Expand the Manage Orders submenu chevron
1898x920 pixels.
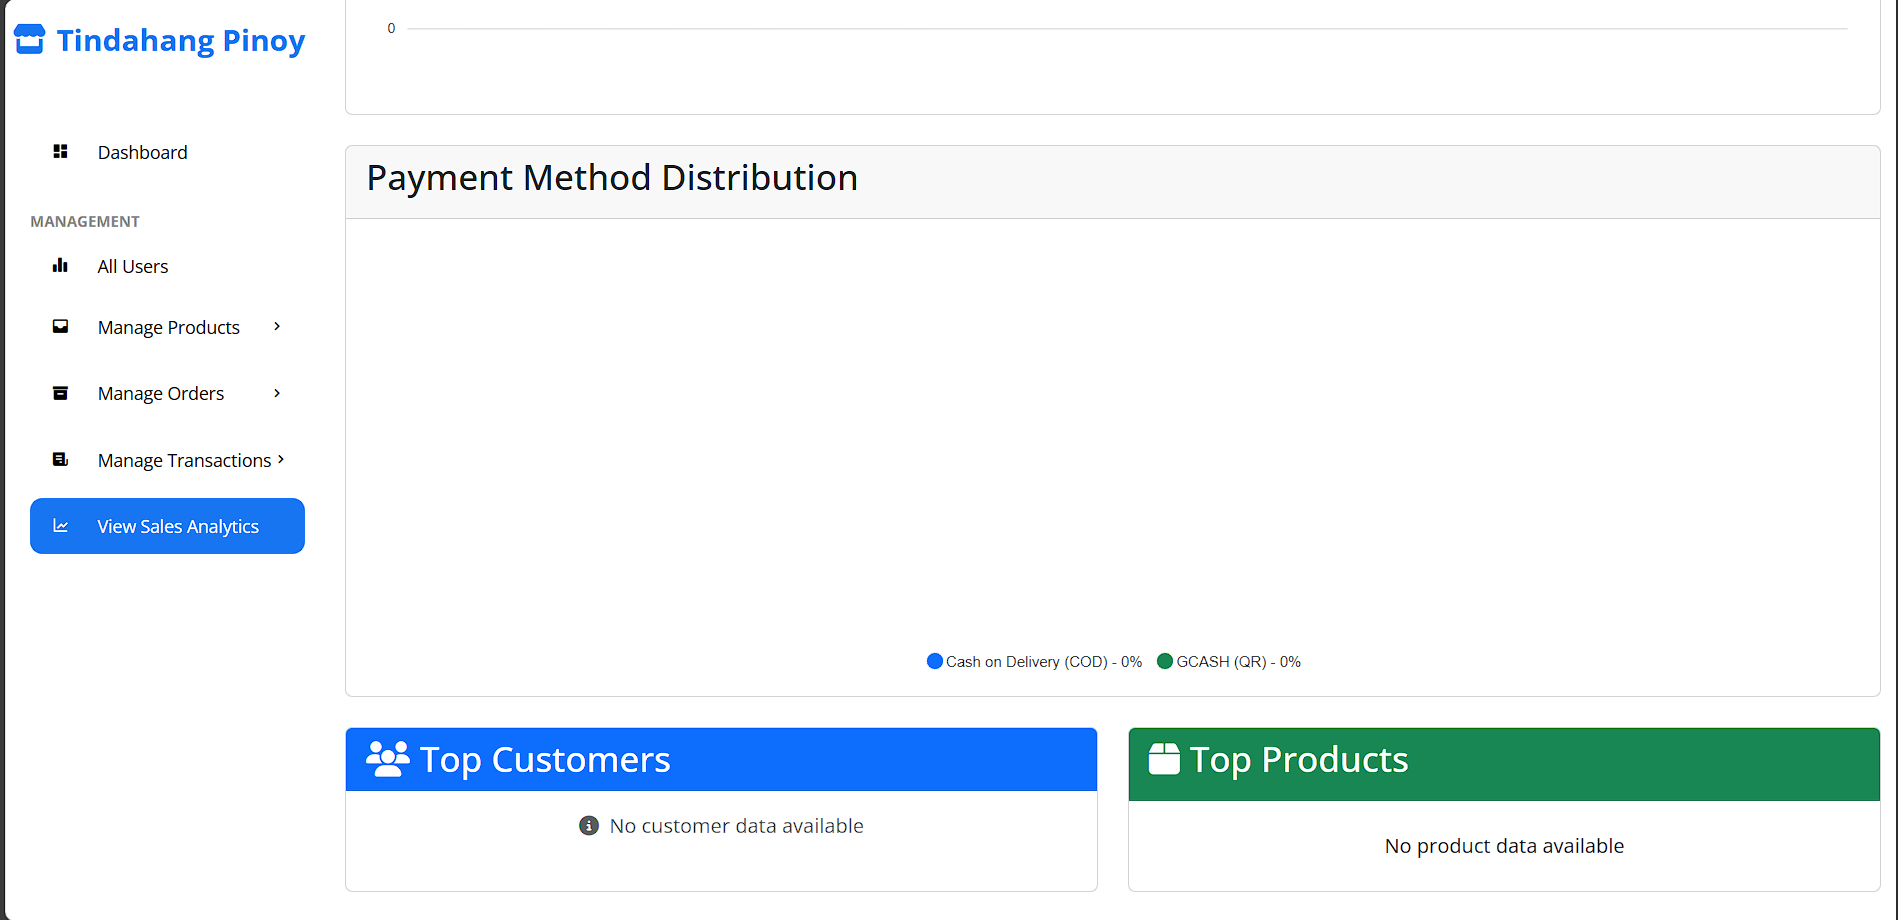tap(277, 393)
